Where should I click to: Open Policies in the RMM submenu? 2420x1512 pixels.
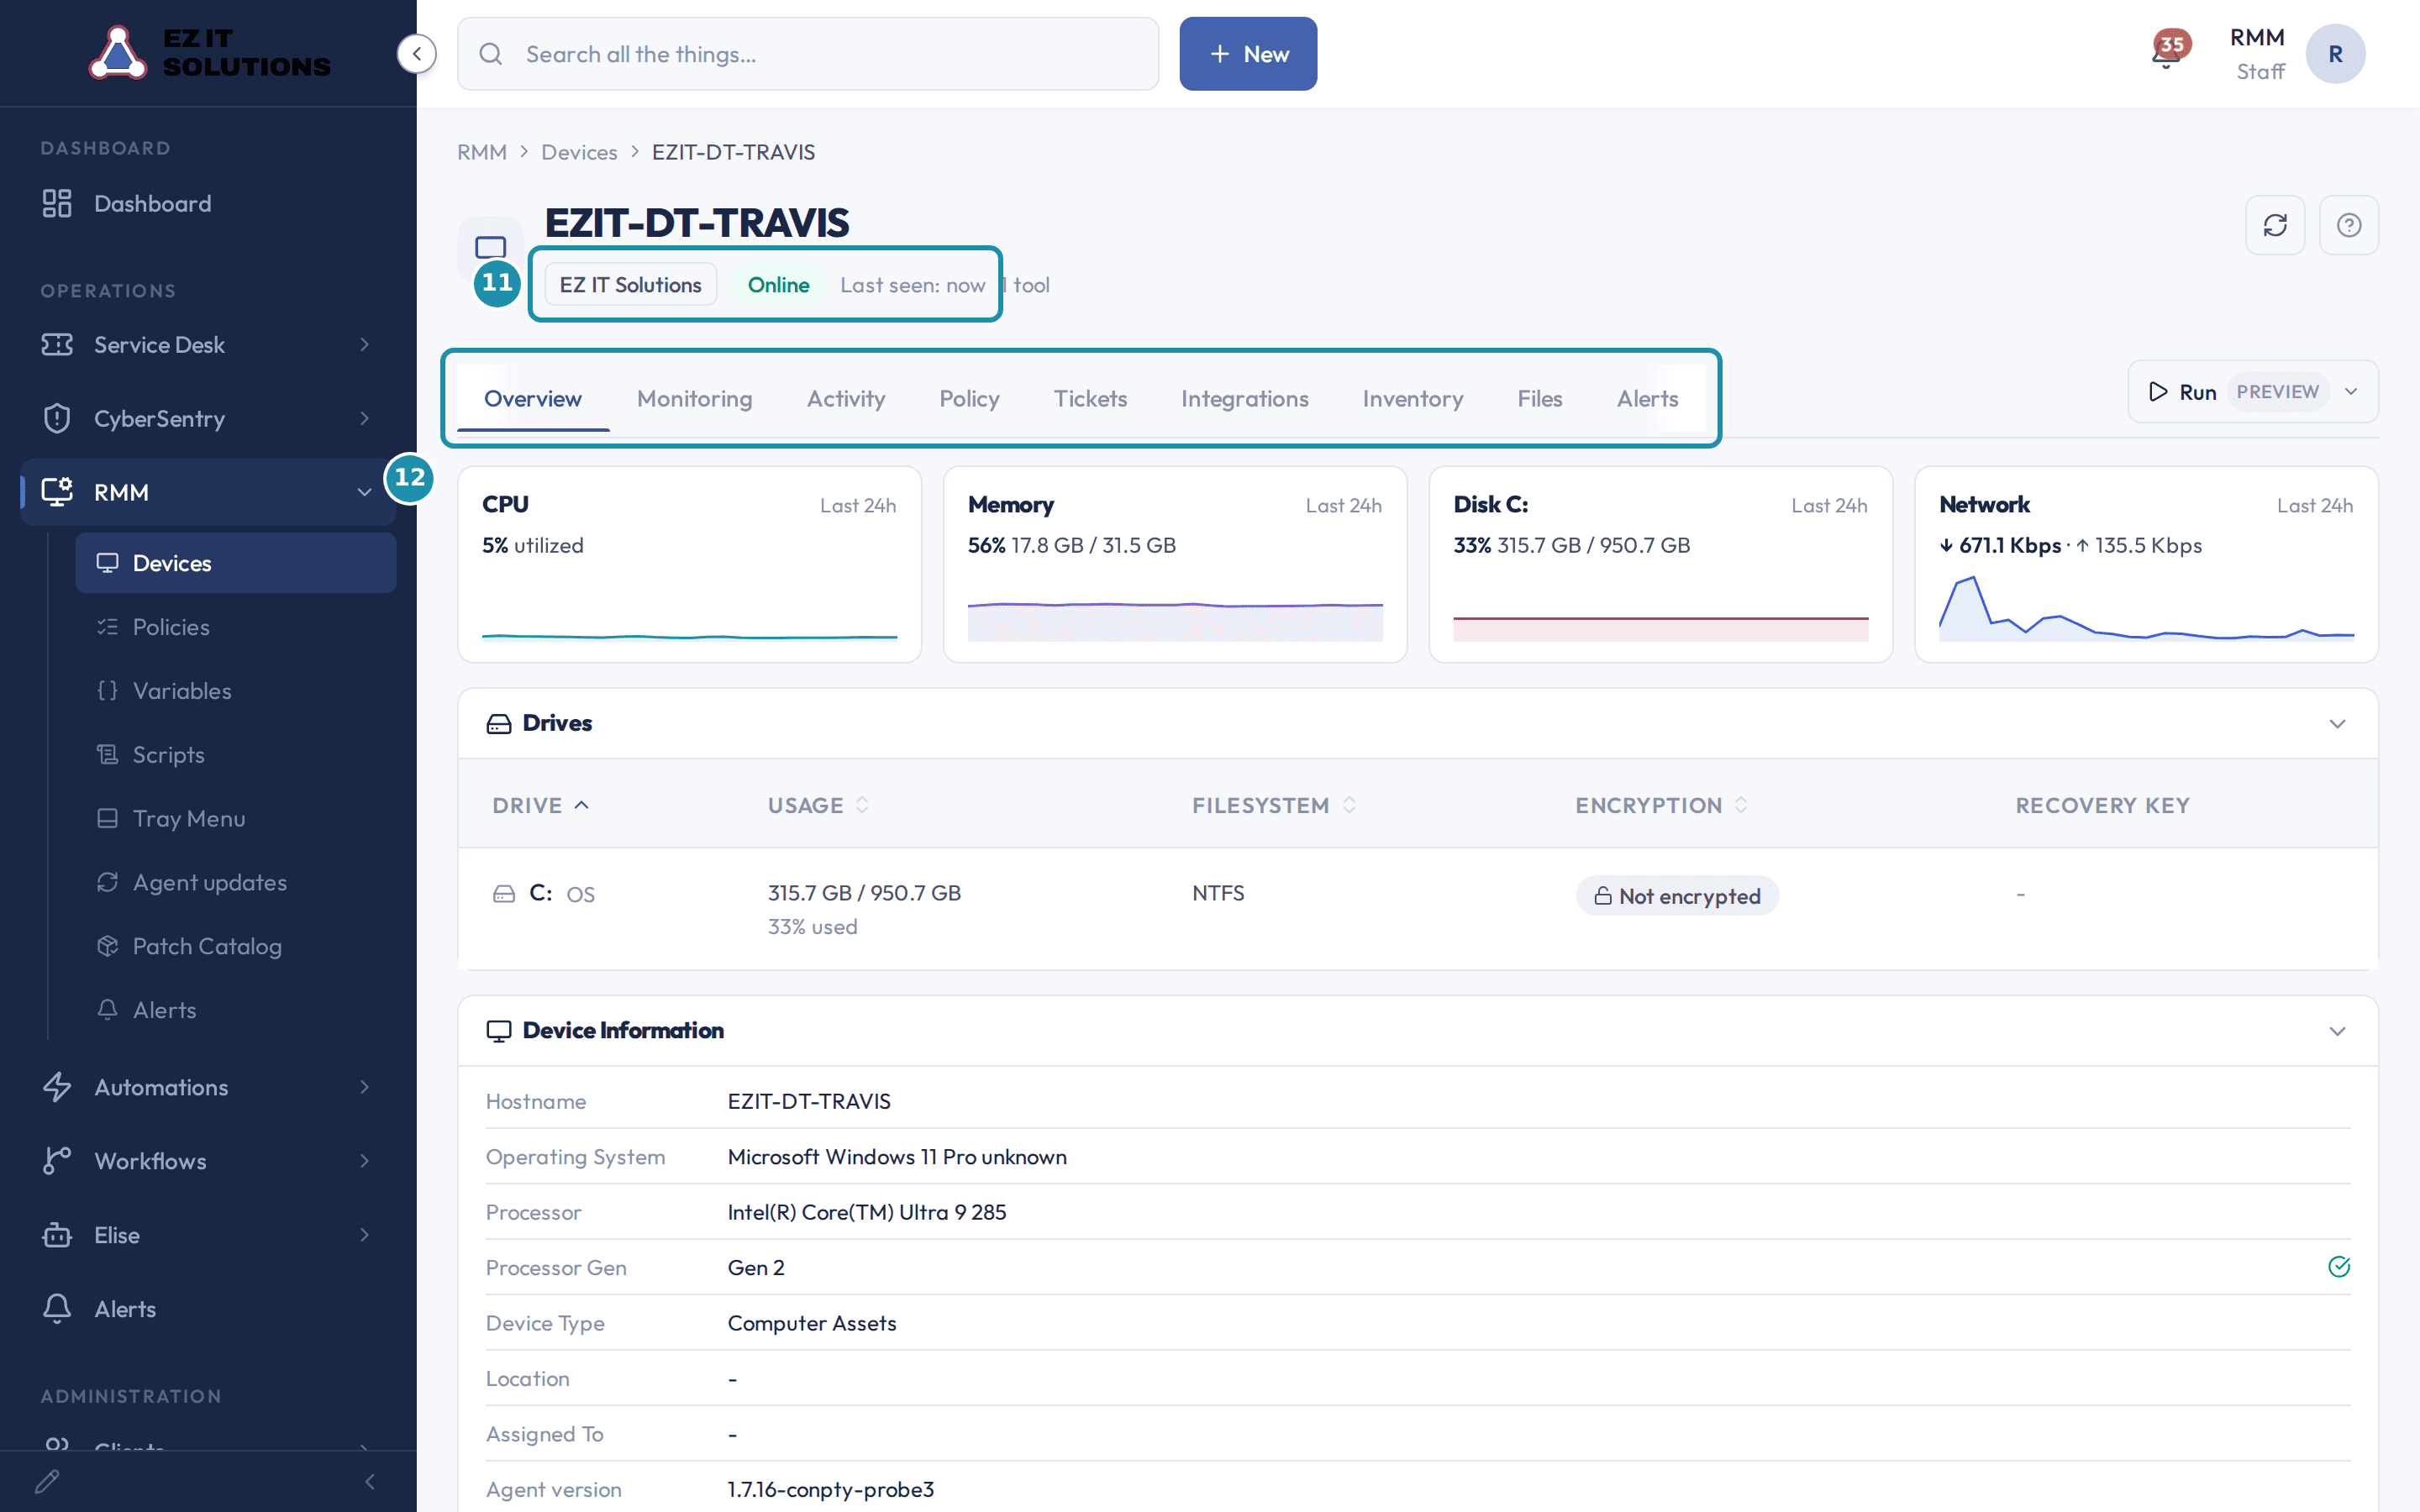pyautogui.click(x=236, y=627)
